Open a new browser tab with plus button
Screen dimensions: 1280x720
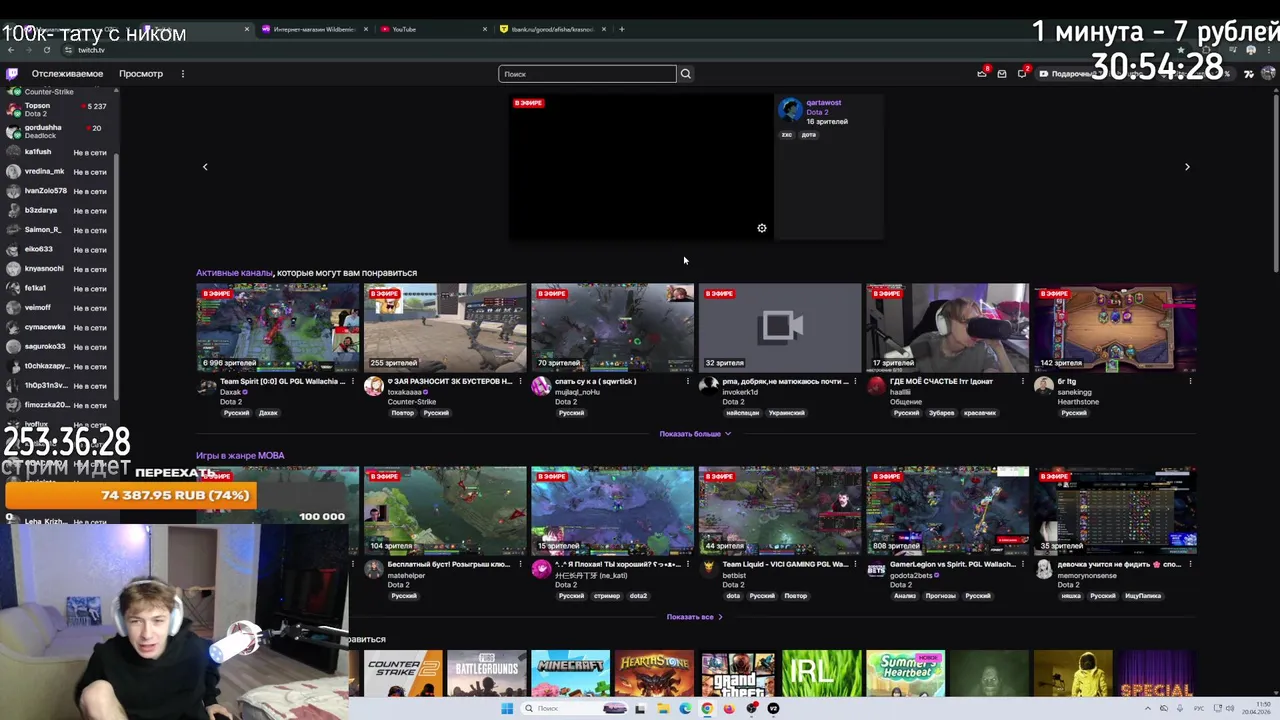click(x=622, y=29)
